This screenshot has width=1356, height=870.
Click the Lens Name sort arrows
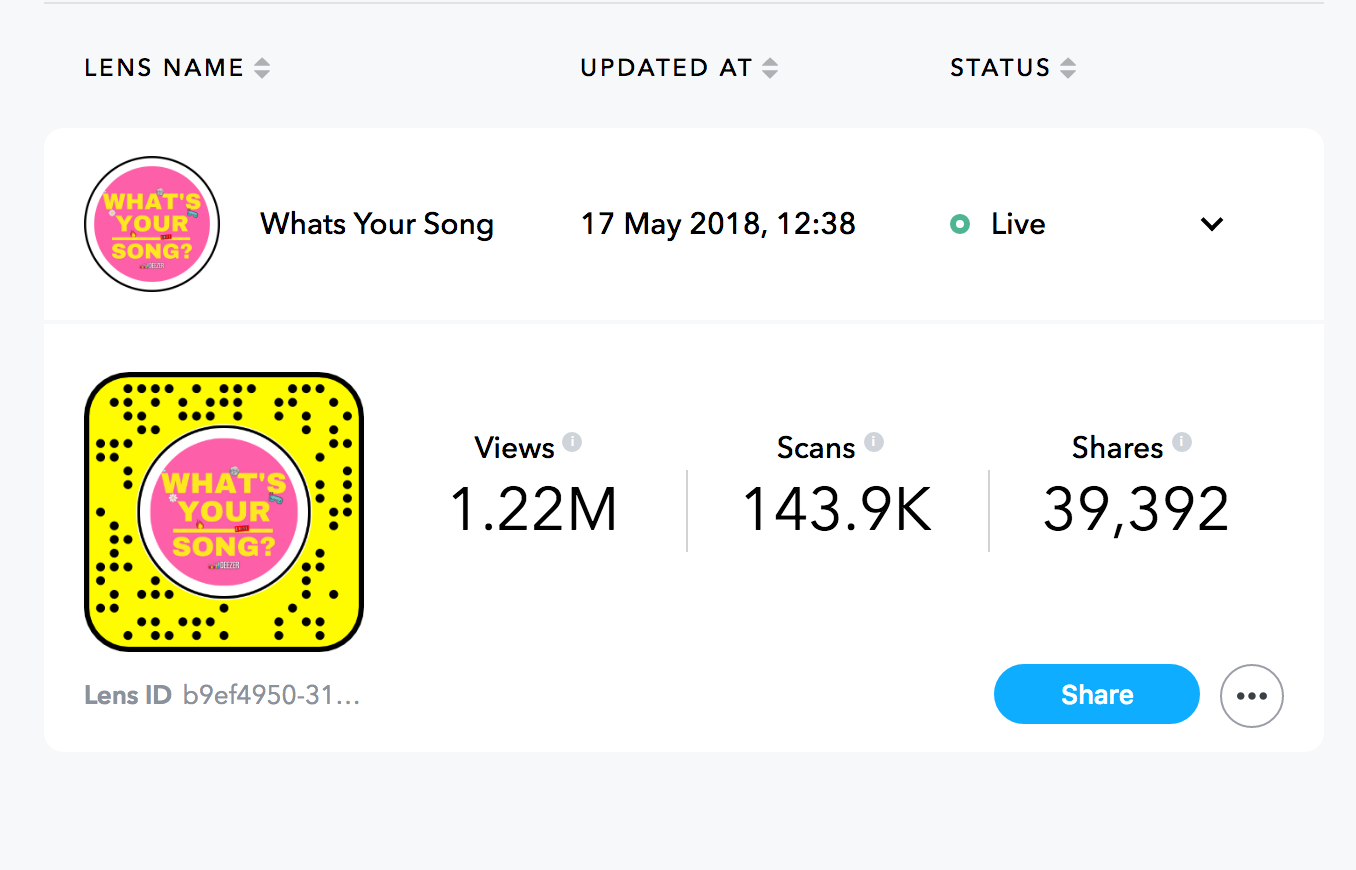(x=262, y=68)
